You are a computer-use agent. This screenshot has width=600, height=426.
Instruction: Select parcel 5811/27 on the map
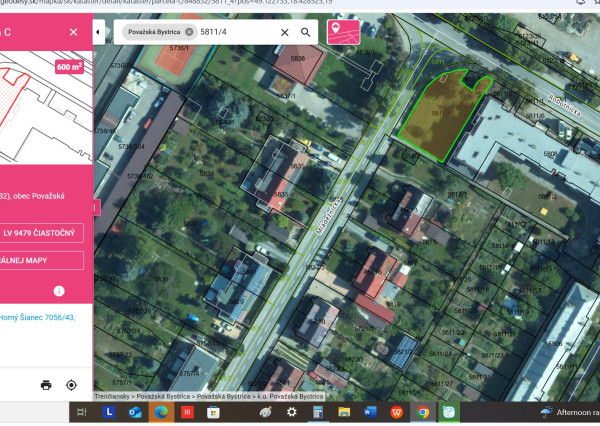pos(442,384)
